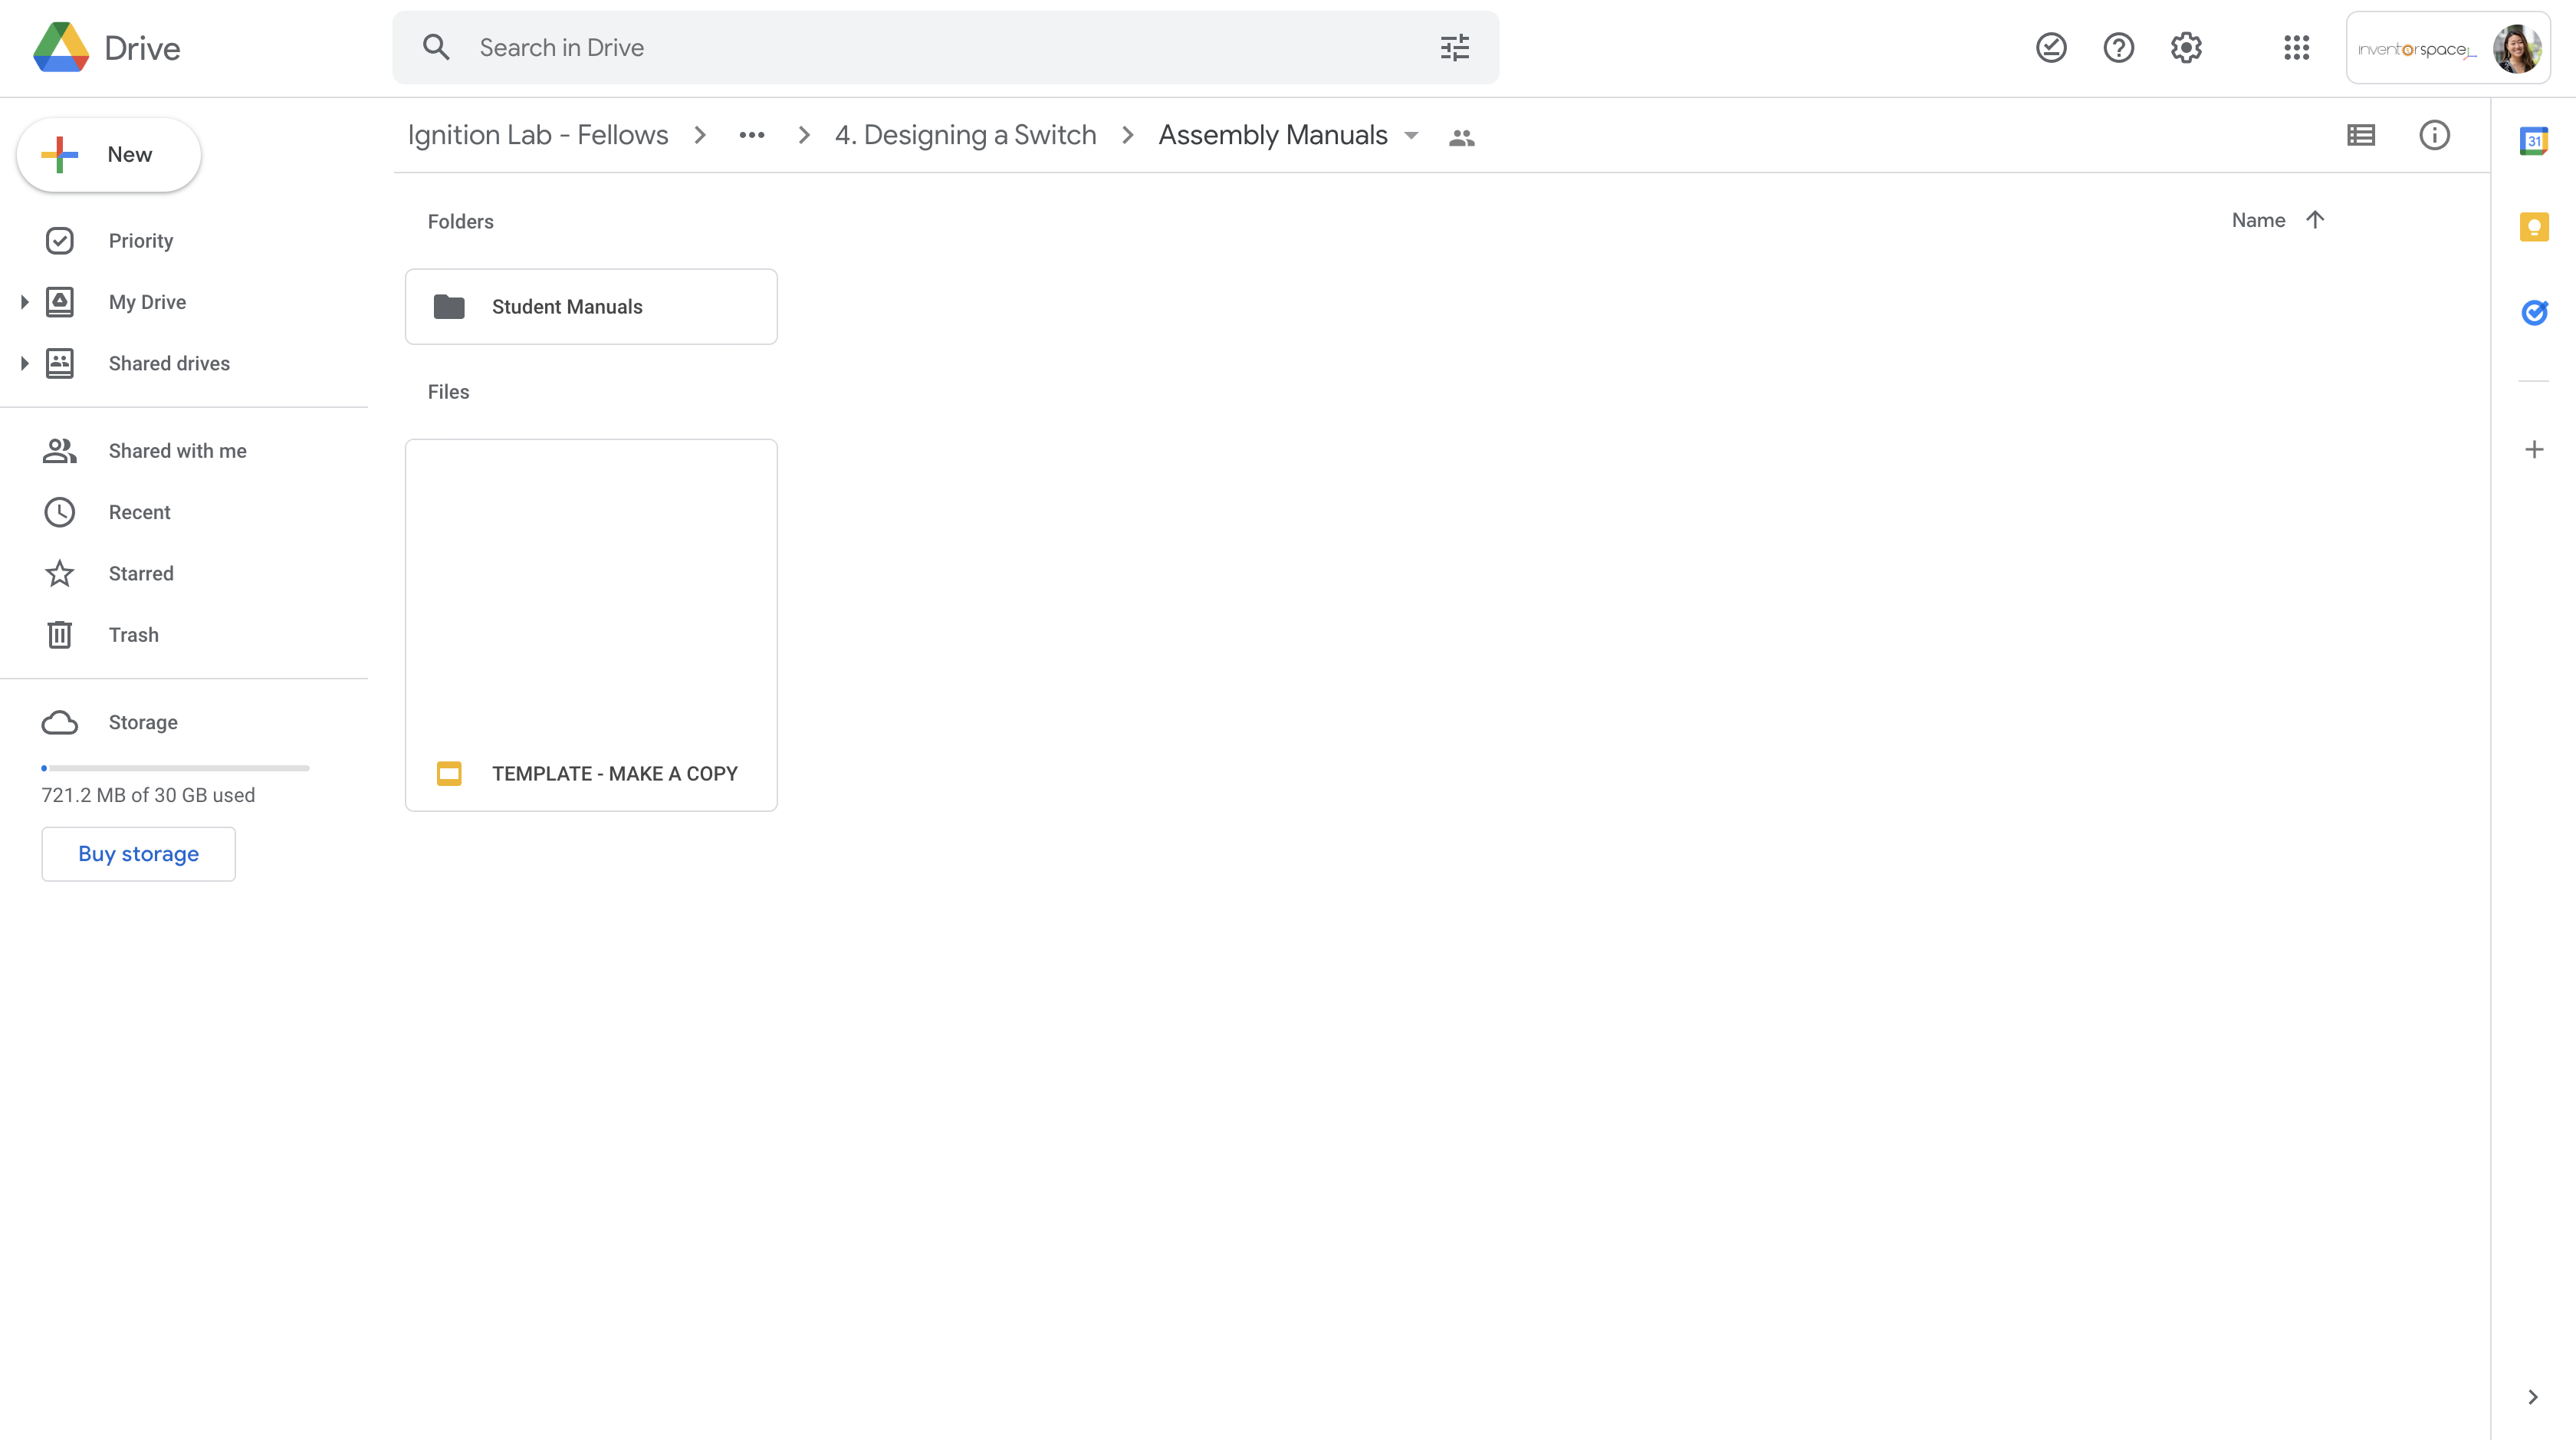Screen dimensions: 2576x1440
Task: Click the New button
Action: pyautogui.click(x=109, y=155)
